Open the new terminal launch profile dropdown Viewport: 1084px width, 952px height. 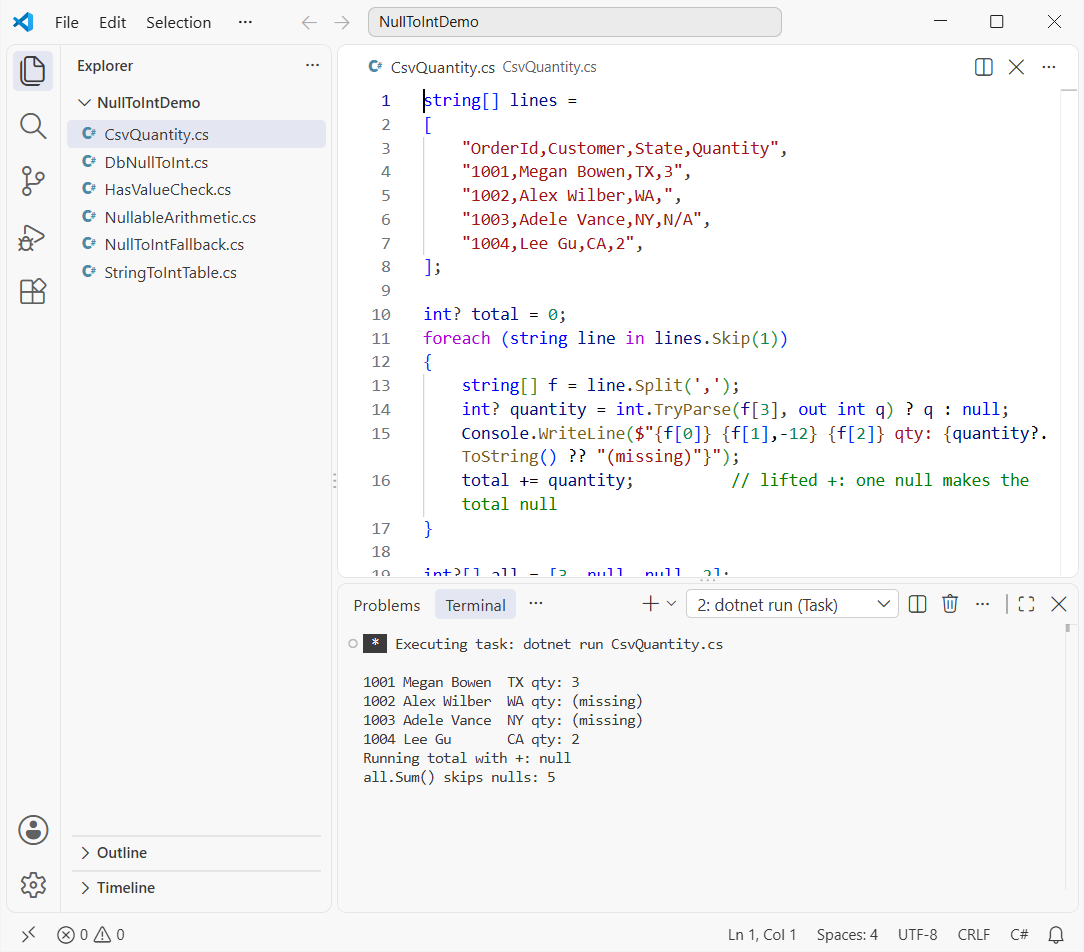pos(671,604)
